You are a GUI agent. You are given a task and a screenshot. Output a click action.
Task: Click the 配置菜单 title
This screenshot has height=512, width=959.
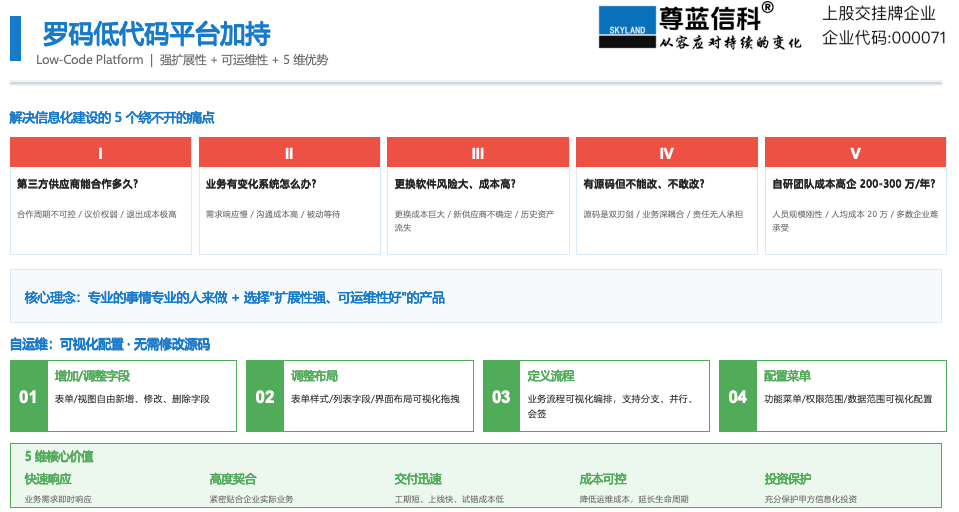click(788, 376)
